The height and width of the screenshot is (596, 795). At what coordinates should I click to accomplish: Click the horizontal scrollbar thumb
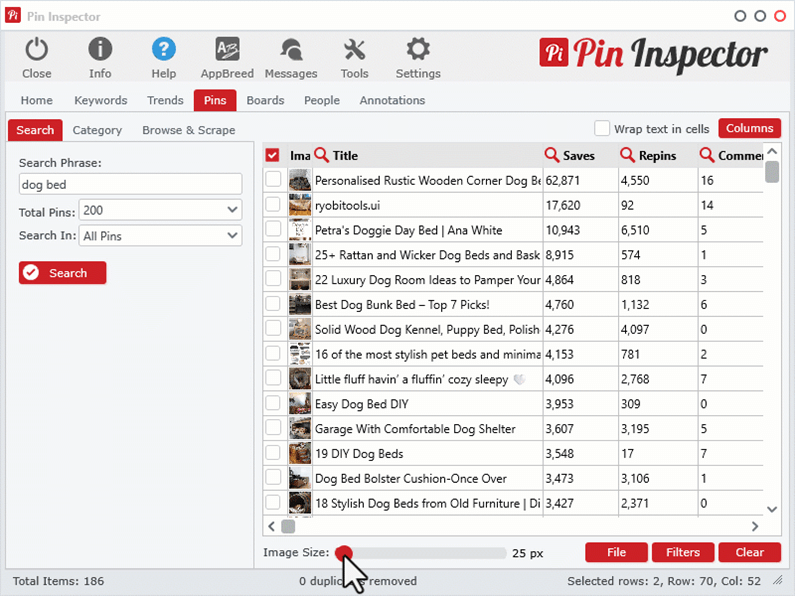click(x=288, y=526)
